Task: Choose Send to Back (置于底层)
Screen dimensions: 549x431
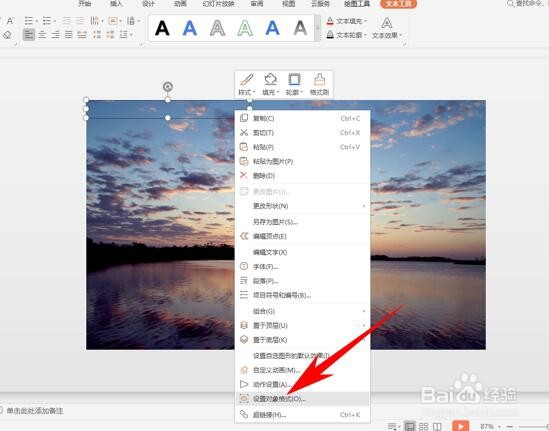Action: click(303, 340)
